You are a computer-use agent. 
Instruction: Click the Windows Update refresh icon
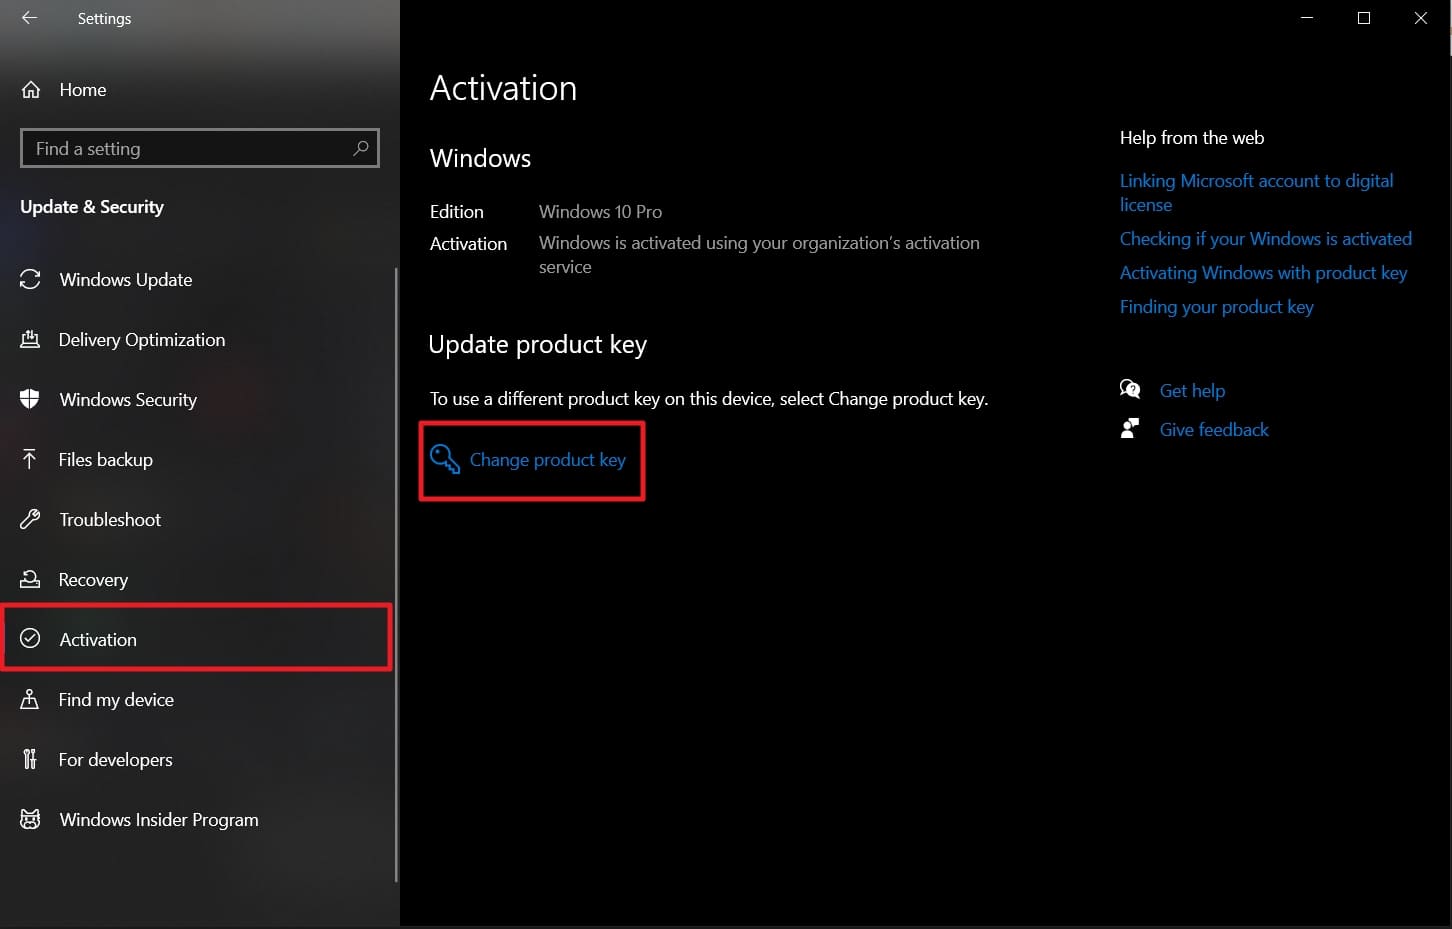point(30,279)
